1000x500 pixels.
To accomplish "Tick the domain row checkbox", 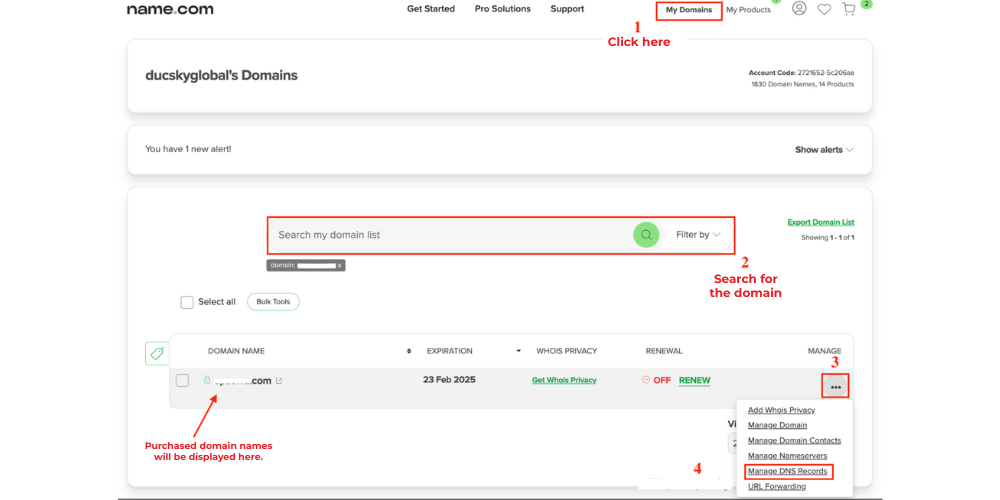I will [x=182, y=380].
